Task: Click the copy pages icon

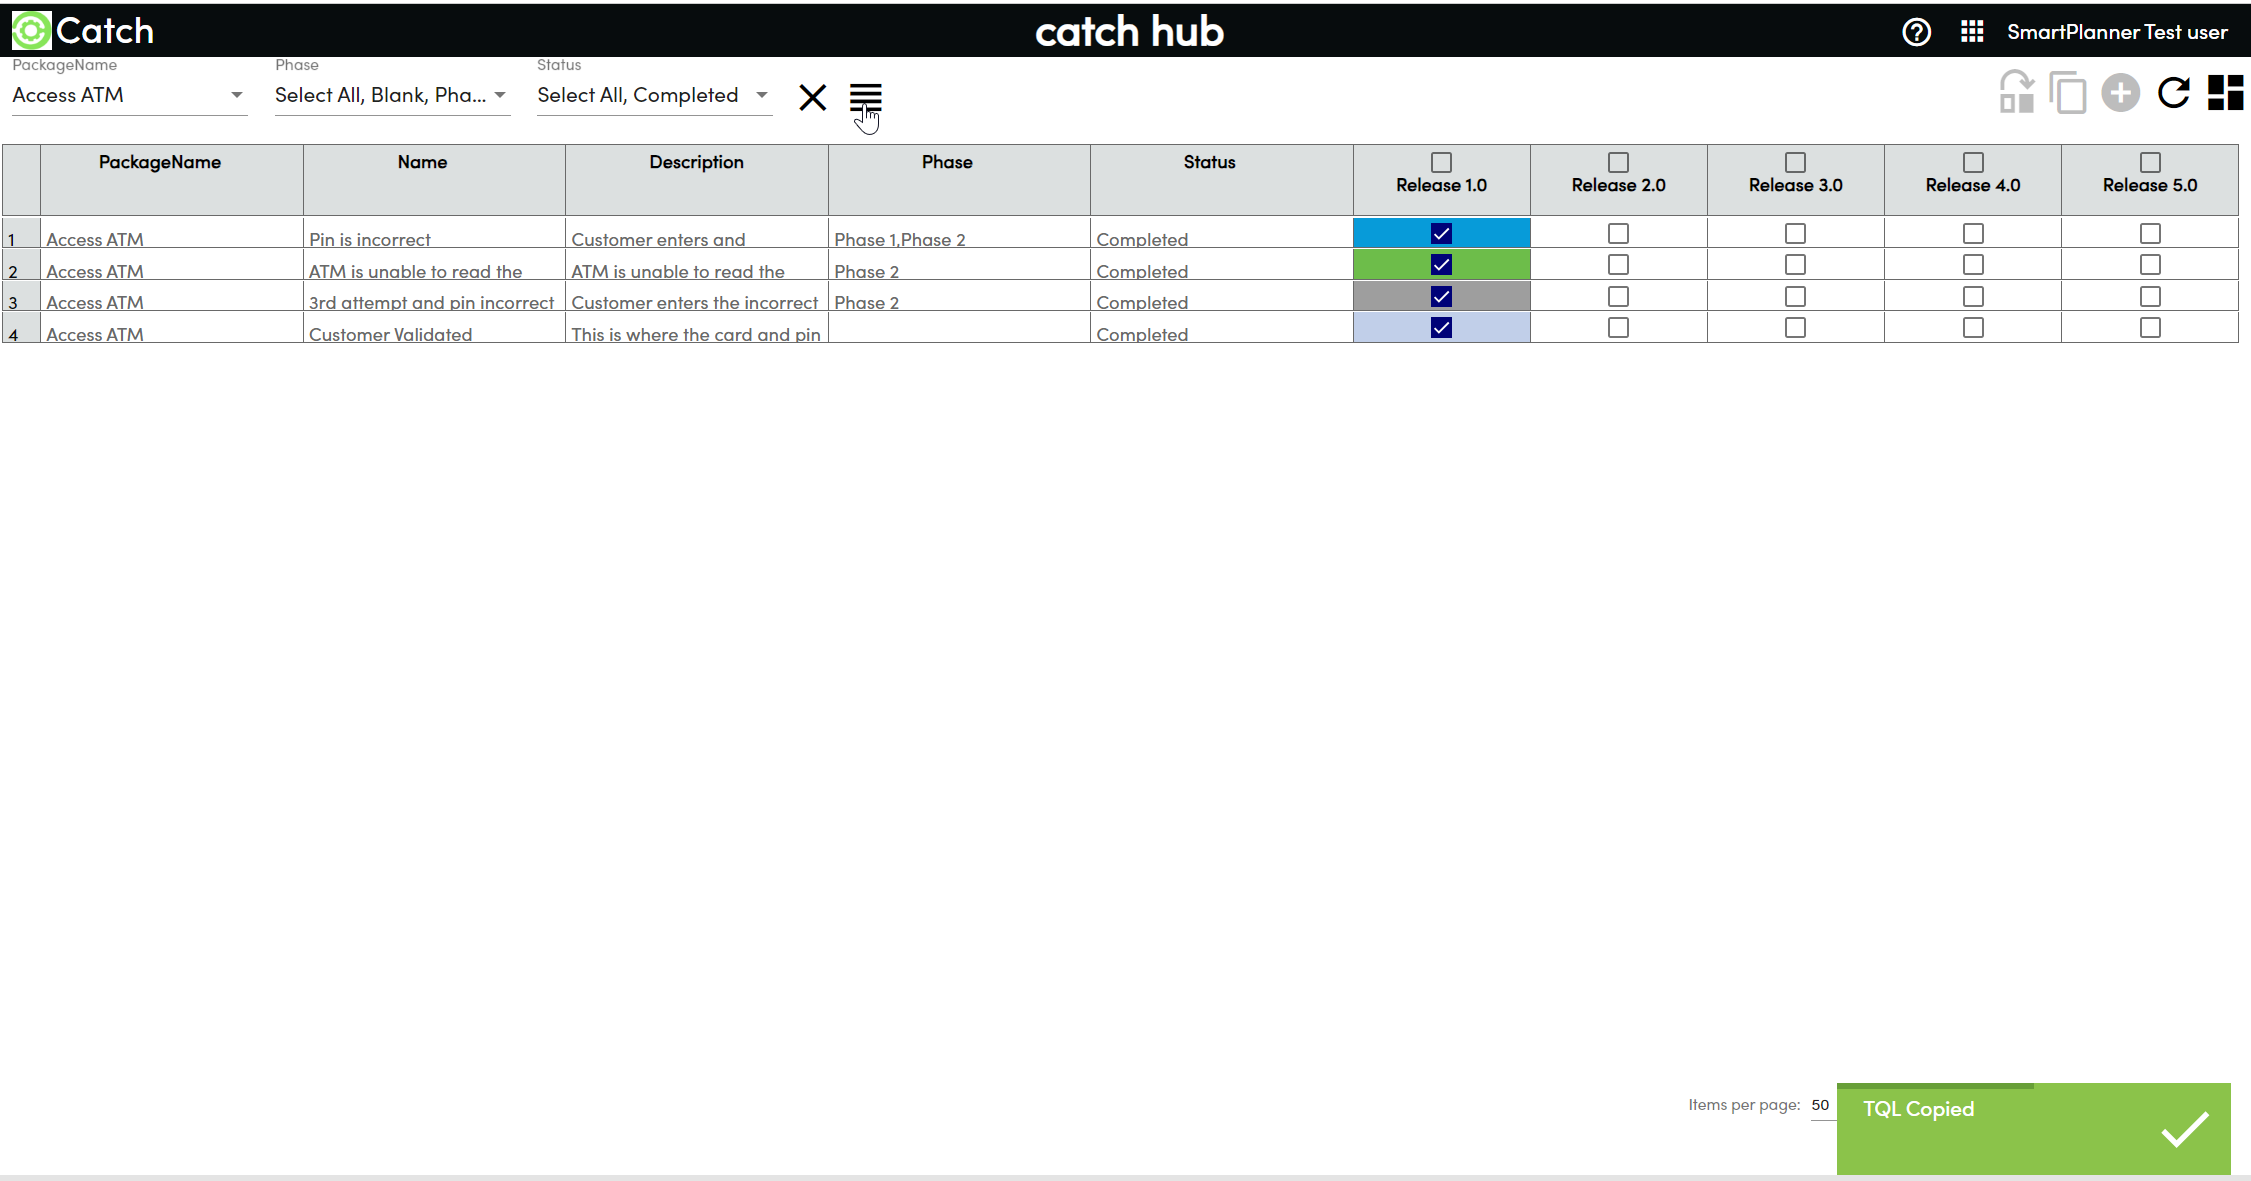Action: [2068, 93]
